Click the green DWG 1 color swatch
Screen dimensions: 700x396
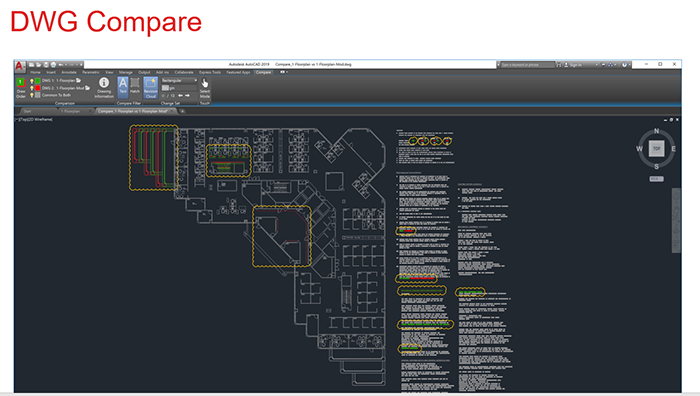[x=38, y=81]
